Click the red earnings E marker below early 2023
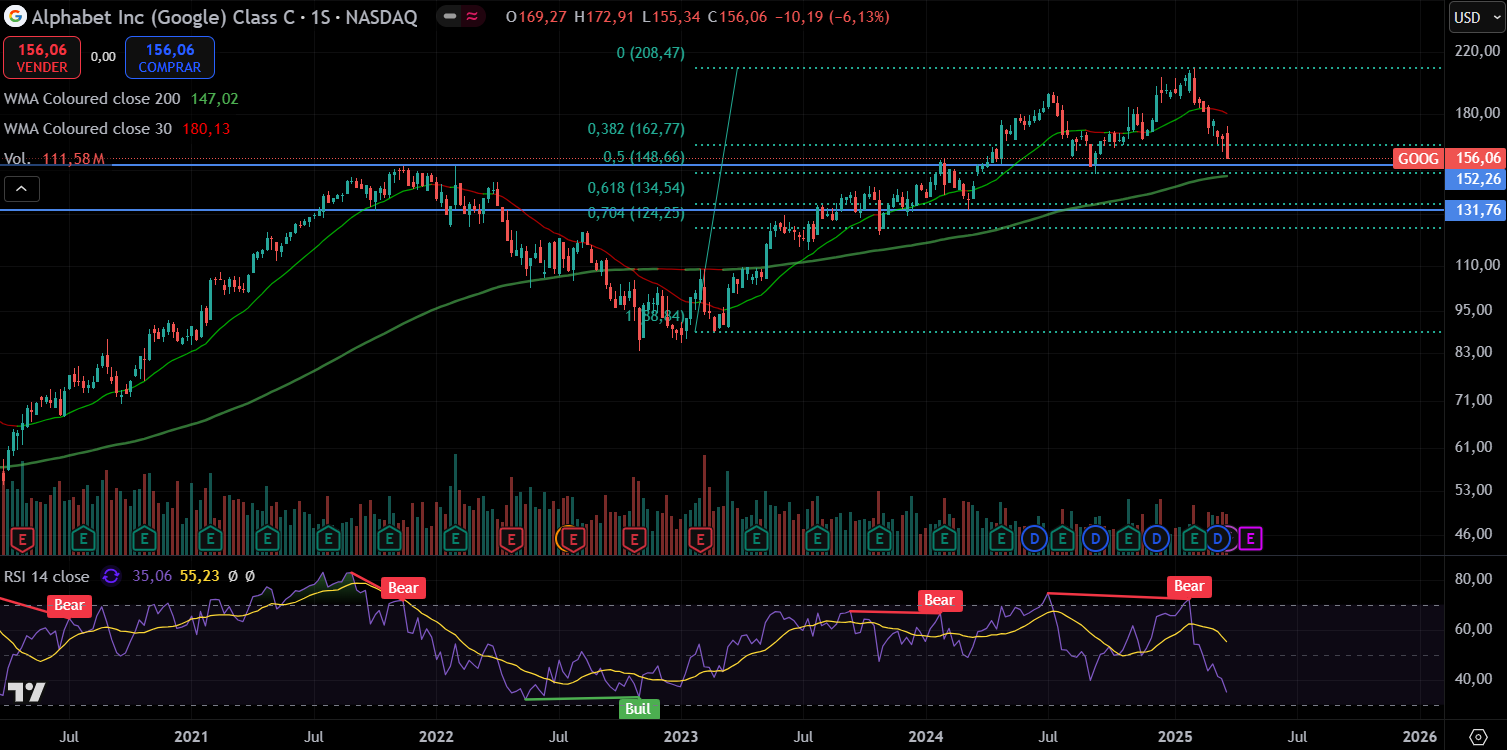Viewport: 1507px width, 750px height. click(700, 539)
